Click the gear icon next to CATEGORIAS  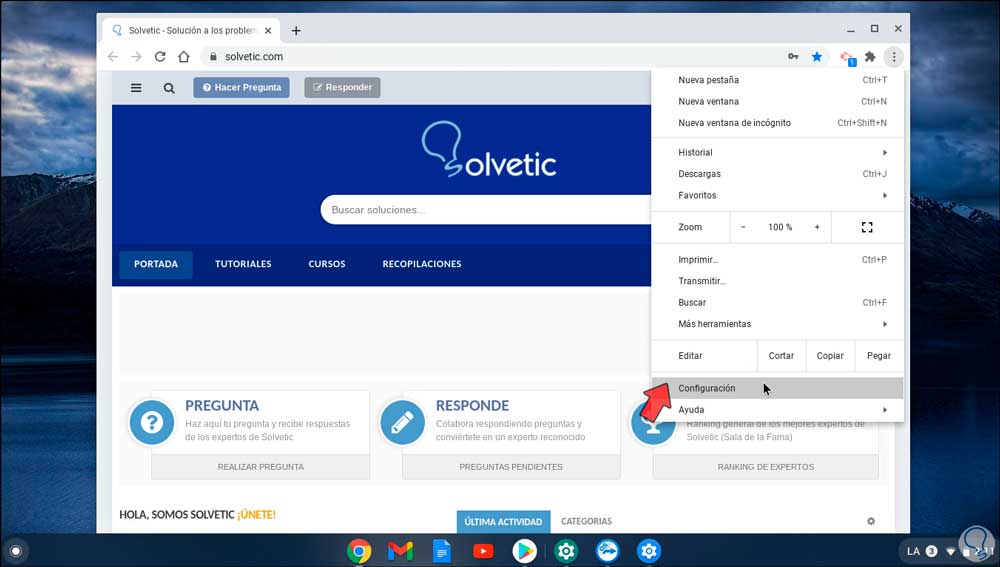point(871,521)
